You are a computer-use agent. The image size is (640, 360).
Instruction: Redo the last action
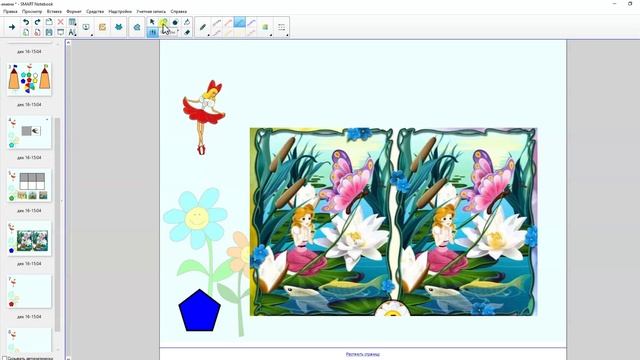[37, 22]
